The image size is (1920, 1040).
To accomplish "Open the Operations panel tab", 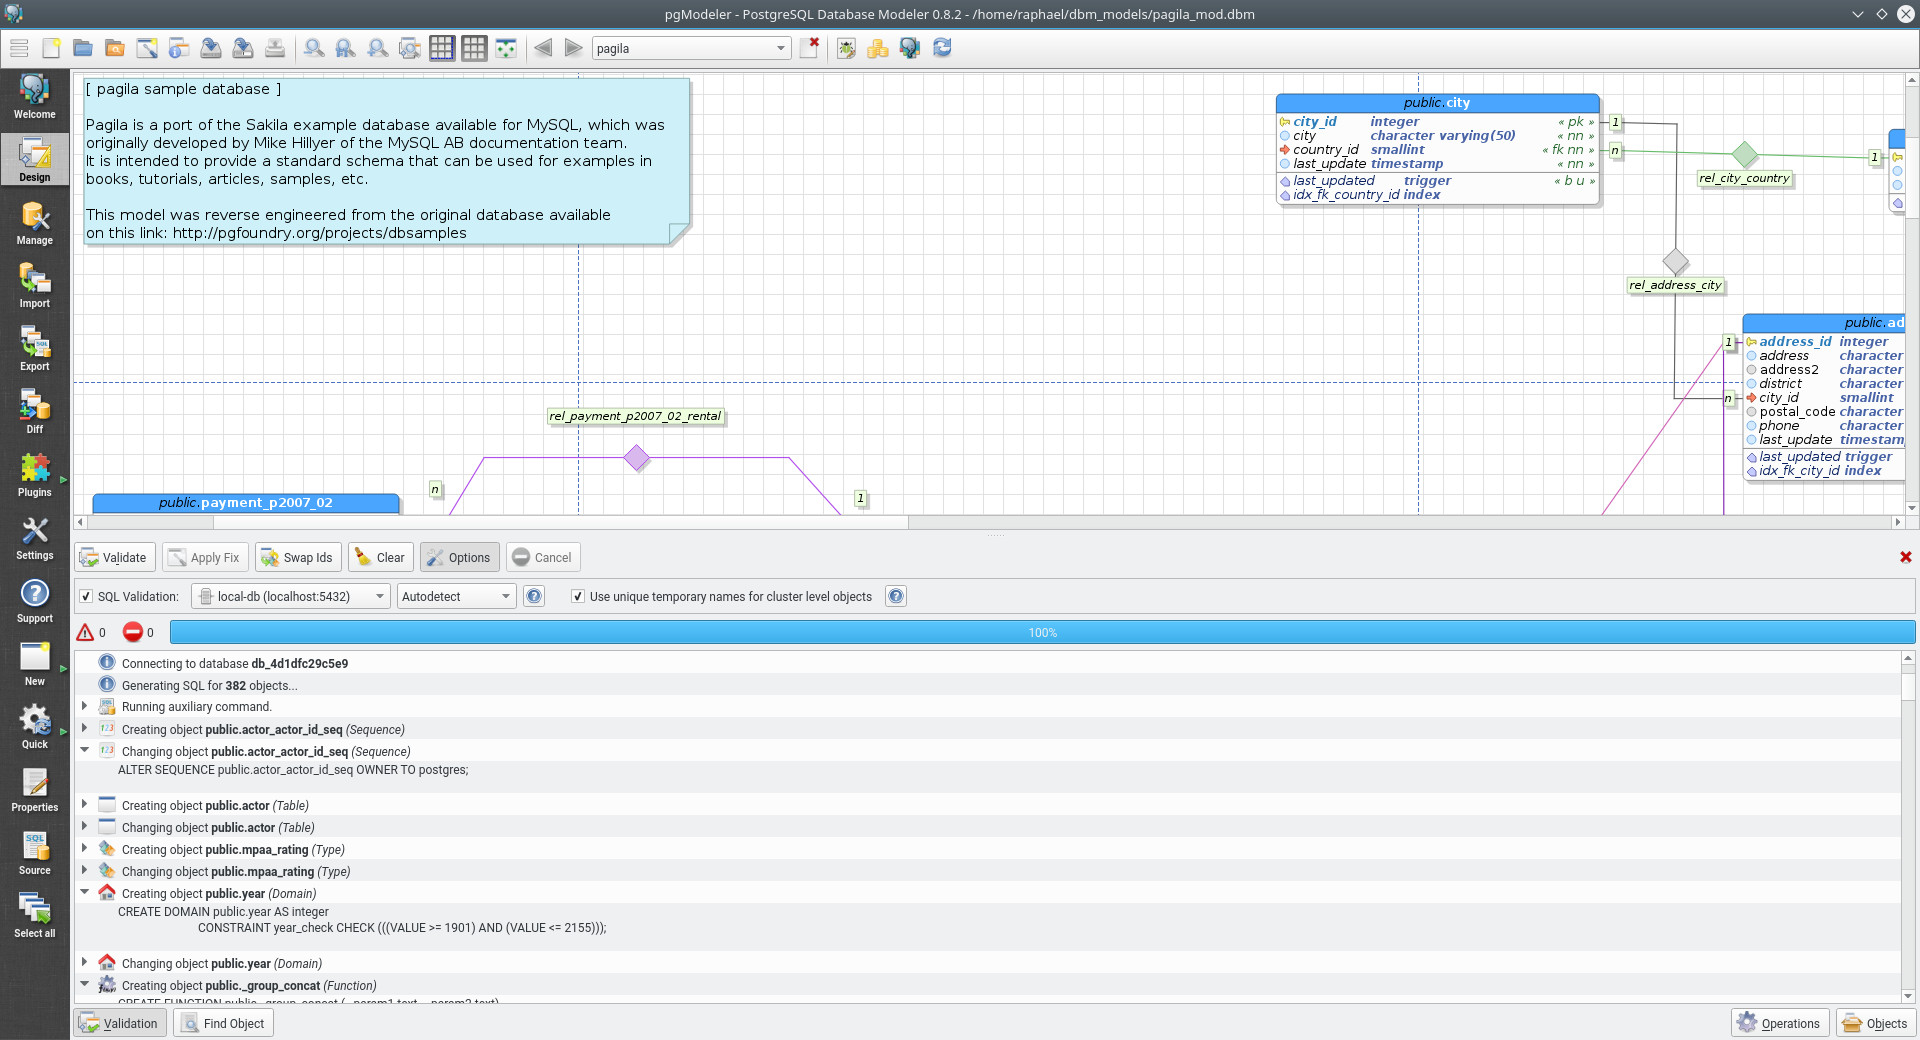I will pos(1780,1023).
